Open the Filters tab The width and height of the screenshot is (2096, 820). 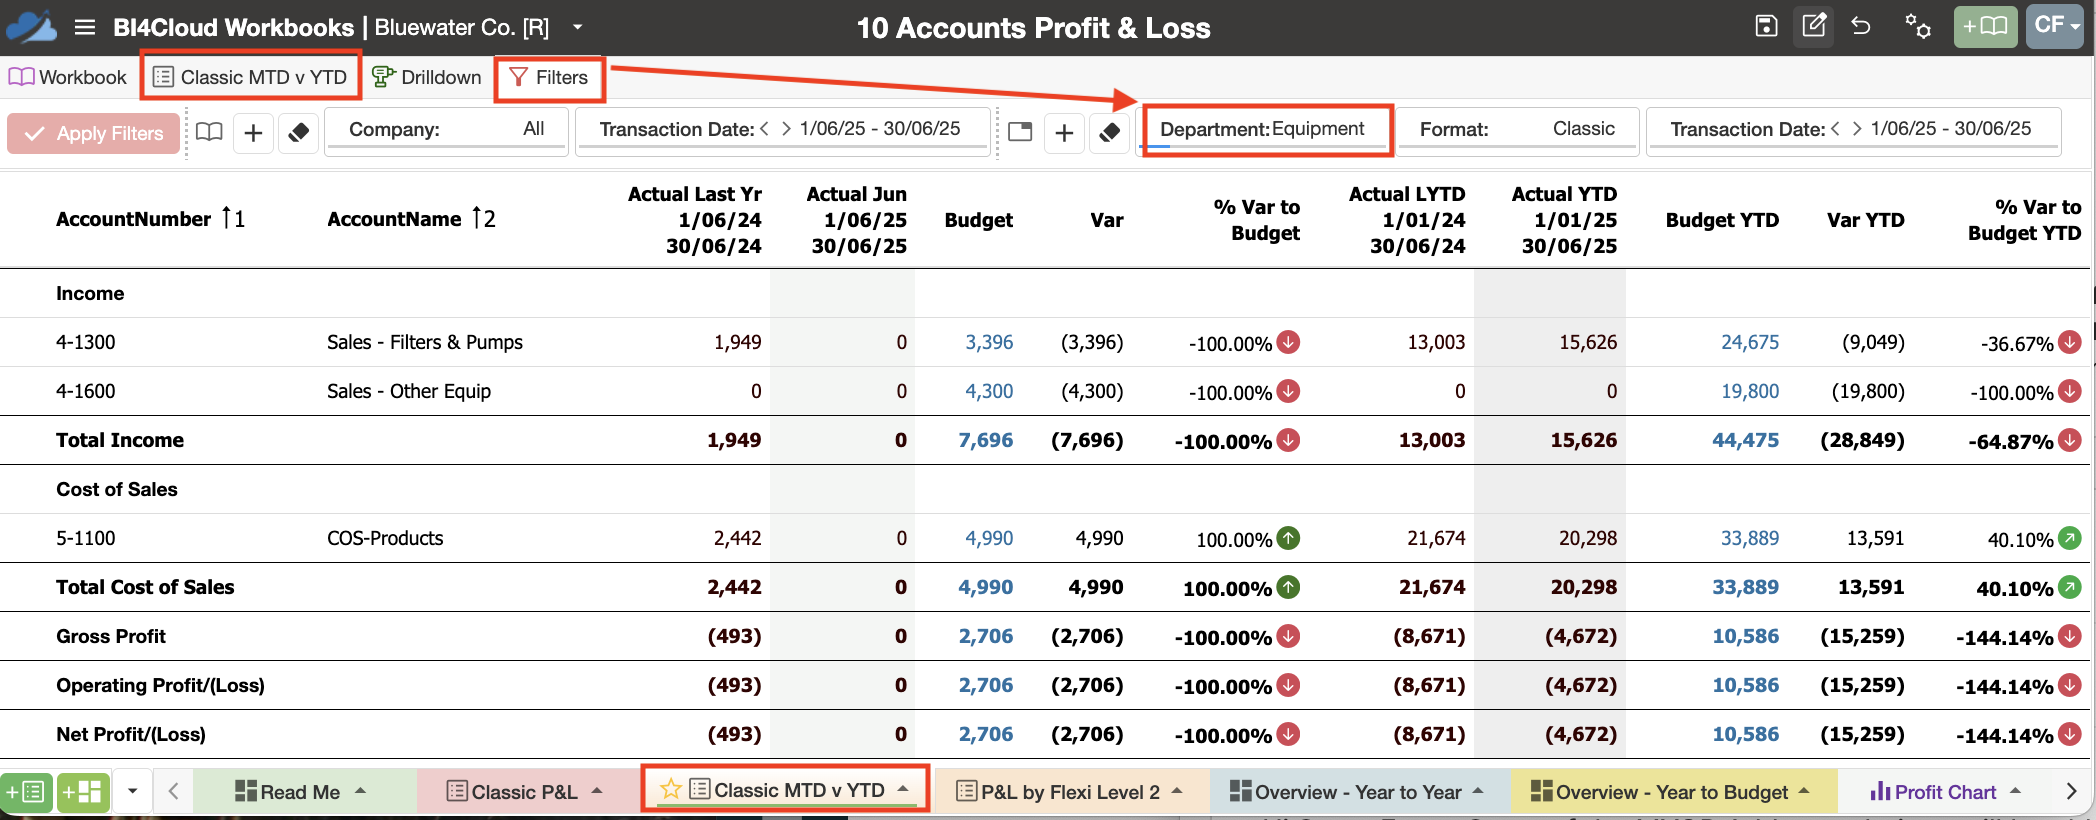pos(549,77)
